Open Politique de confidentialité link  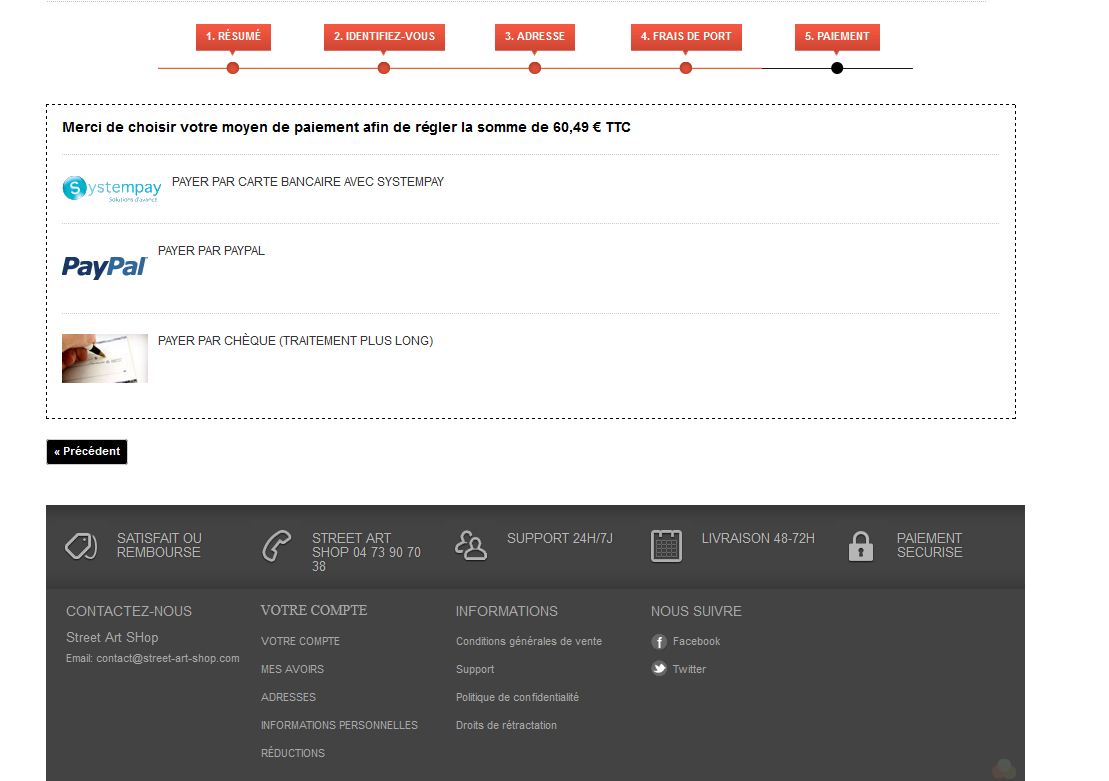[x=518, y=697]
